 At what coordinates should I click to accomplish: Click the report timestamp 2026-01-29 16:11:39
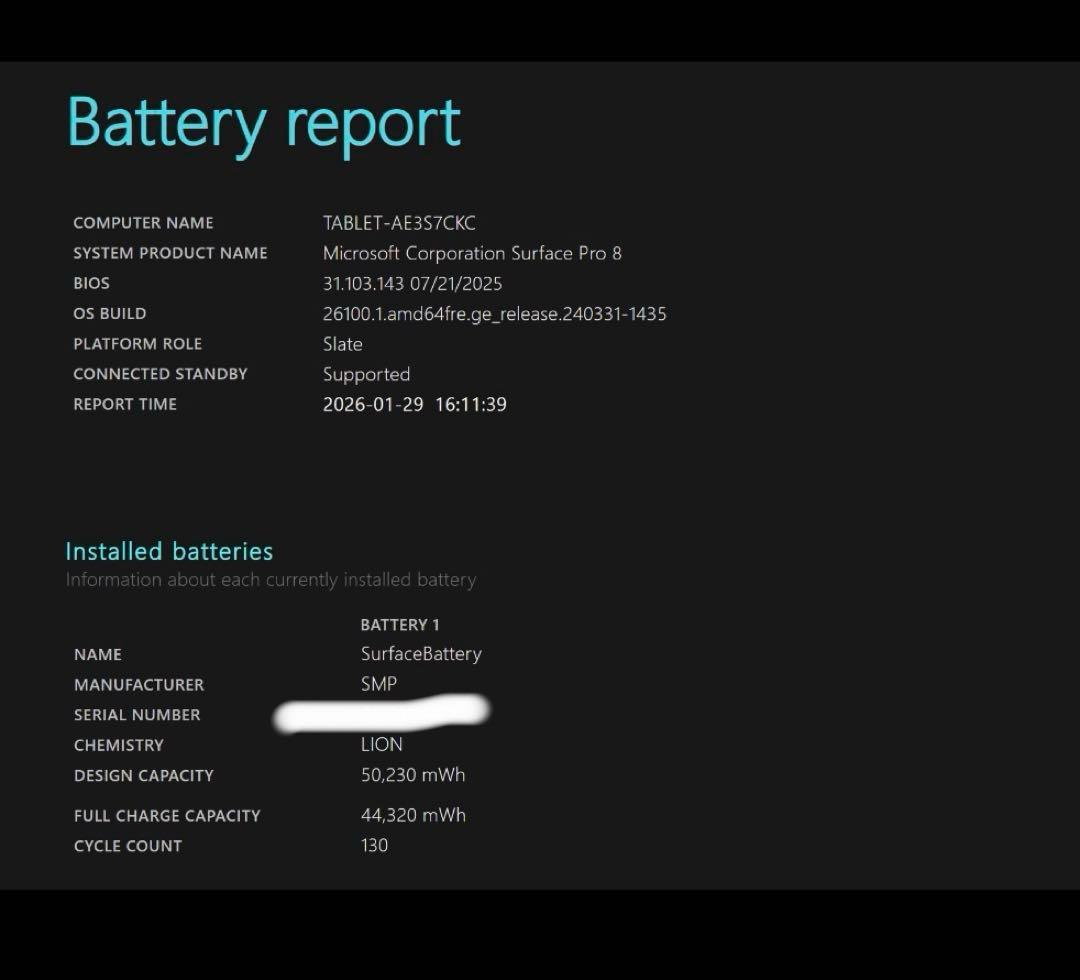pyautogui.click(x=415, y=405)
